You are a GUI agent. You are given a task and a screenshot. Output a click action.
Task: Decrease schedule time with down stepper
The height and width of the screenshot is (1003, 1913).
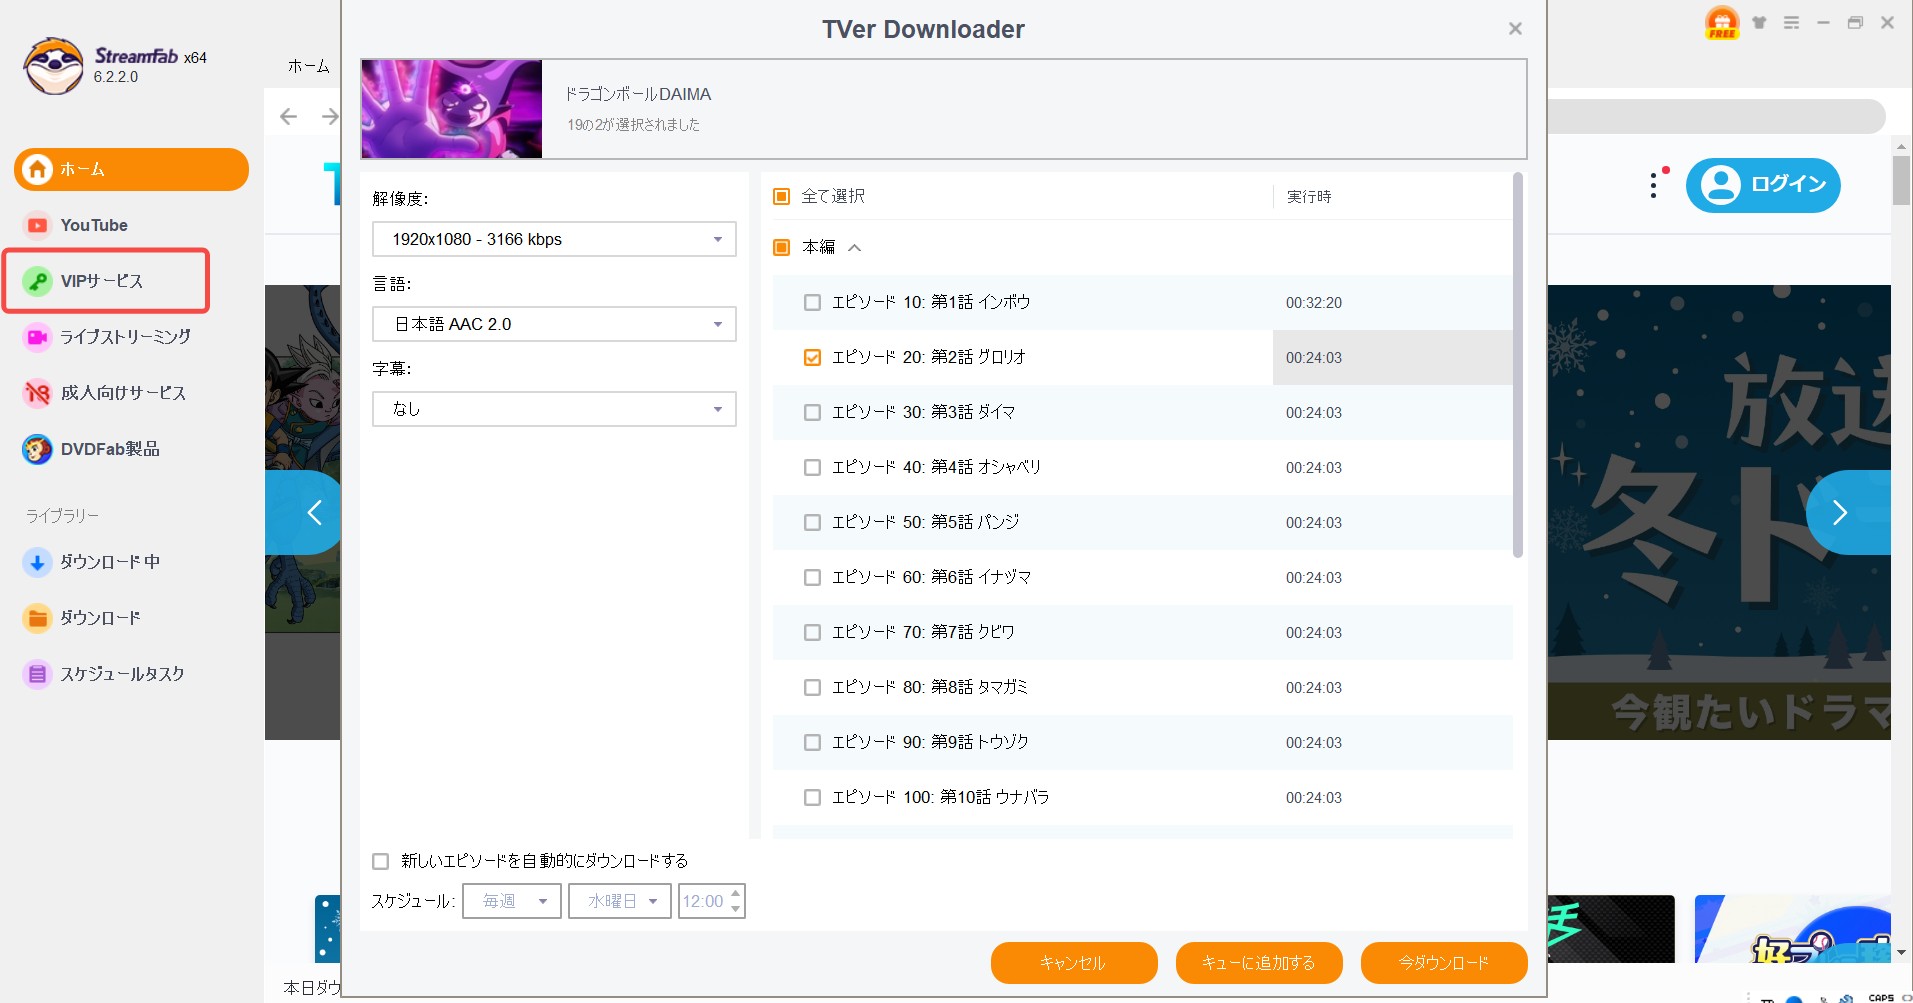tap(736, 909)
